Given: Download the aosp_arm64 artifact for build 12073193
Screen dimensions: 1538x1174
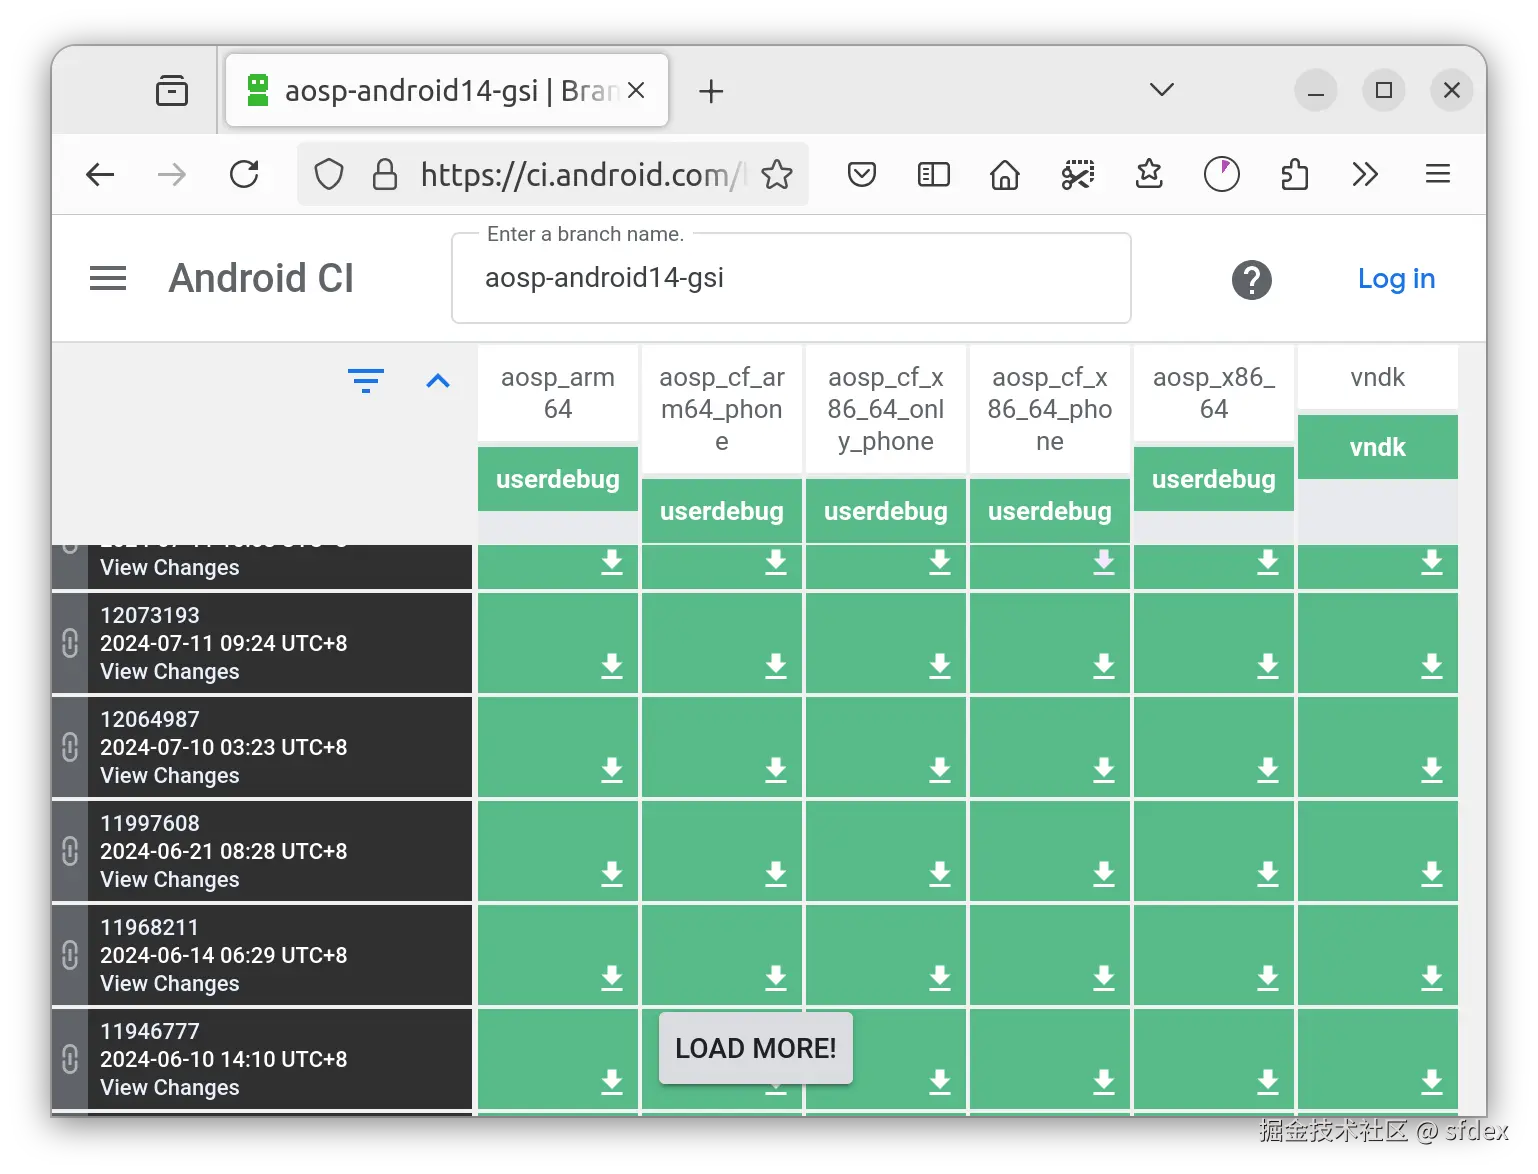Looking at the screenshot, I should [x=611, y=665].
